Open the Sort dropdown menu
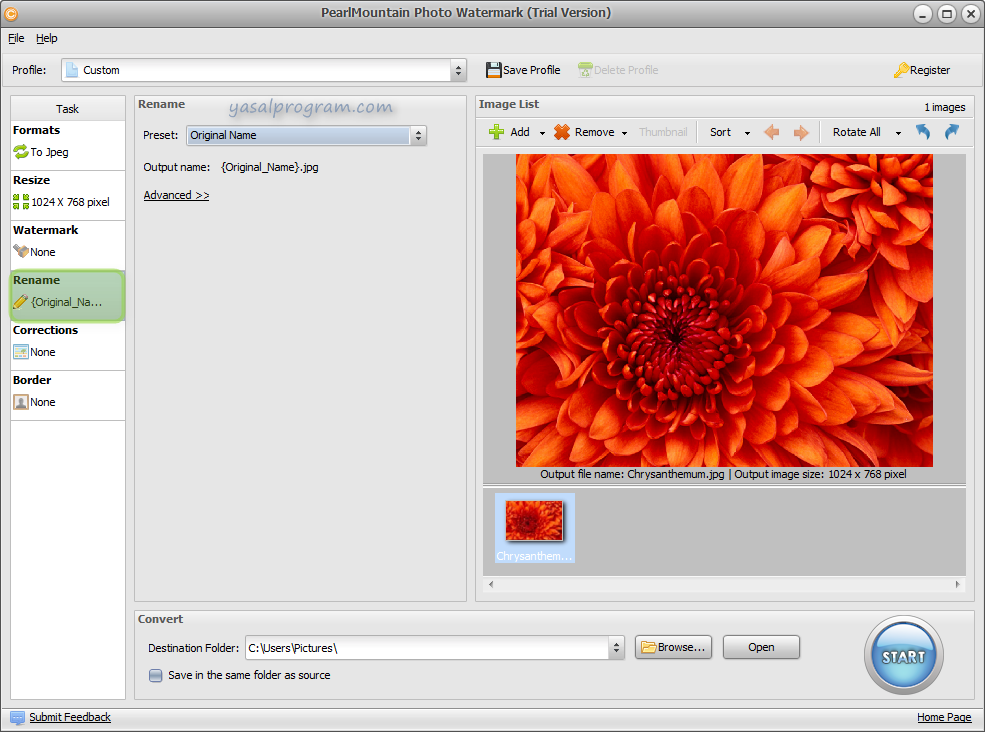Screen dimensions: 985x732 tap(726, 132)
